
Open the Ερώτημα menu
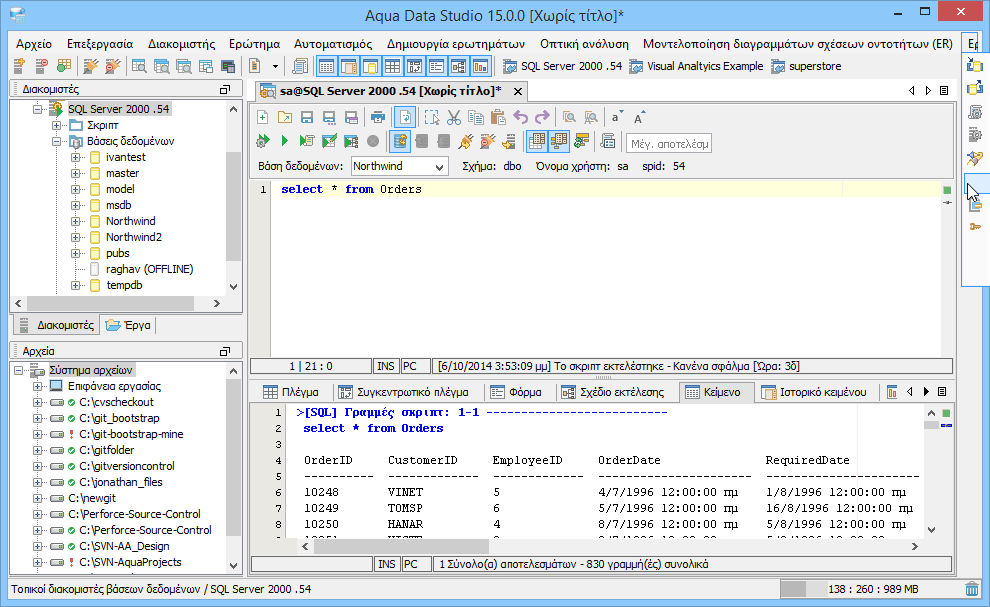pyautogui.click(x=254, y=44)
